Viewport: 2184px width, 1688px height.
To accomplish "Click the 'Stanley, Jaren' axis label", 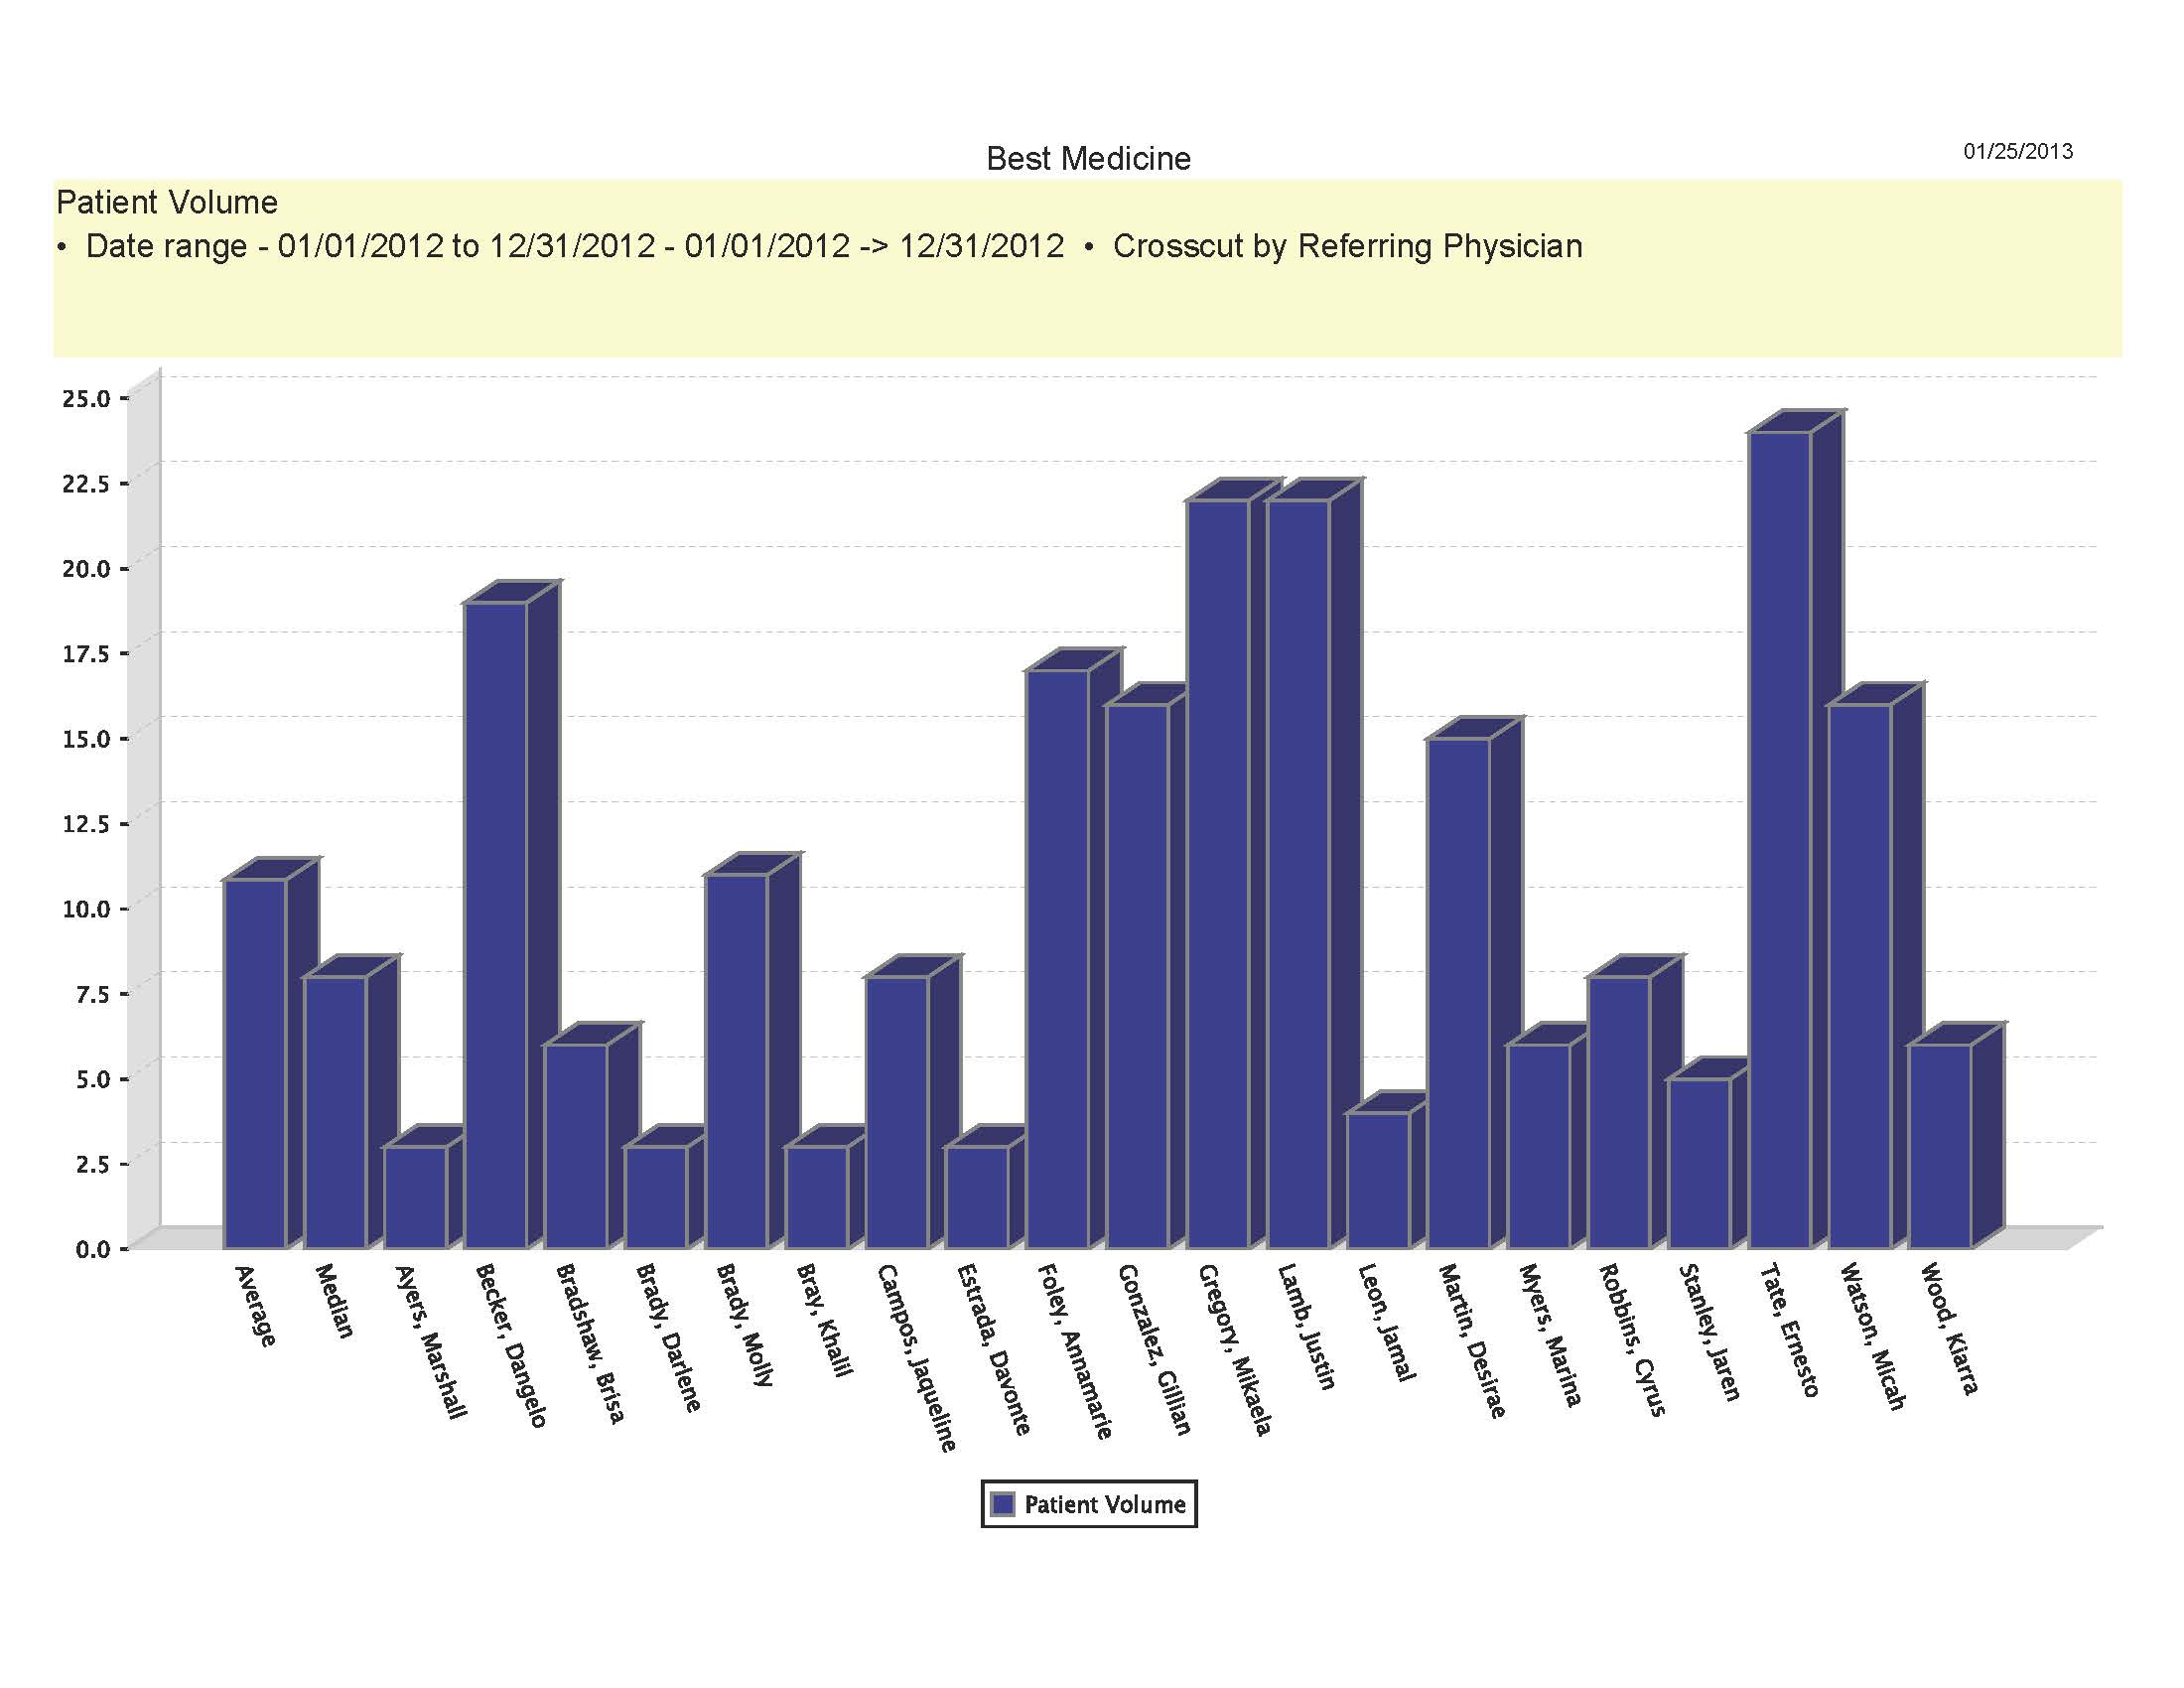I will click(x=1710, y=1333).
